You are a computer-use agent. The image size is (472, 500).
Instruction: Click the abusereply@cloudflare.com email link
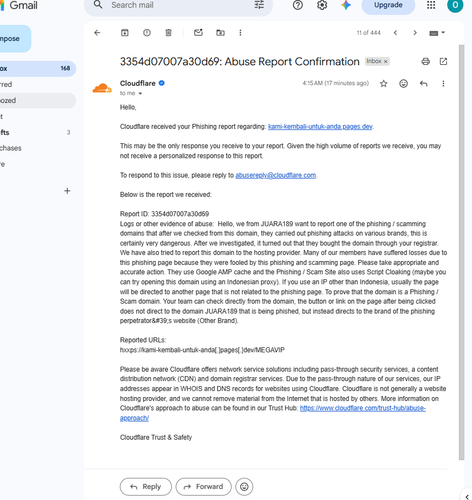tap(276, 175)
